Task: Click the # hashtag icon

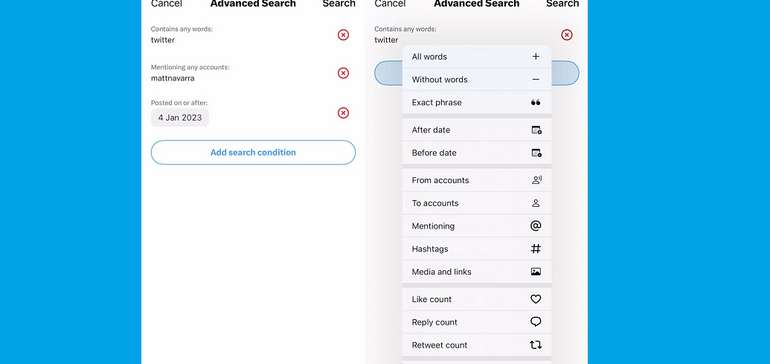Action: 536,249
